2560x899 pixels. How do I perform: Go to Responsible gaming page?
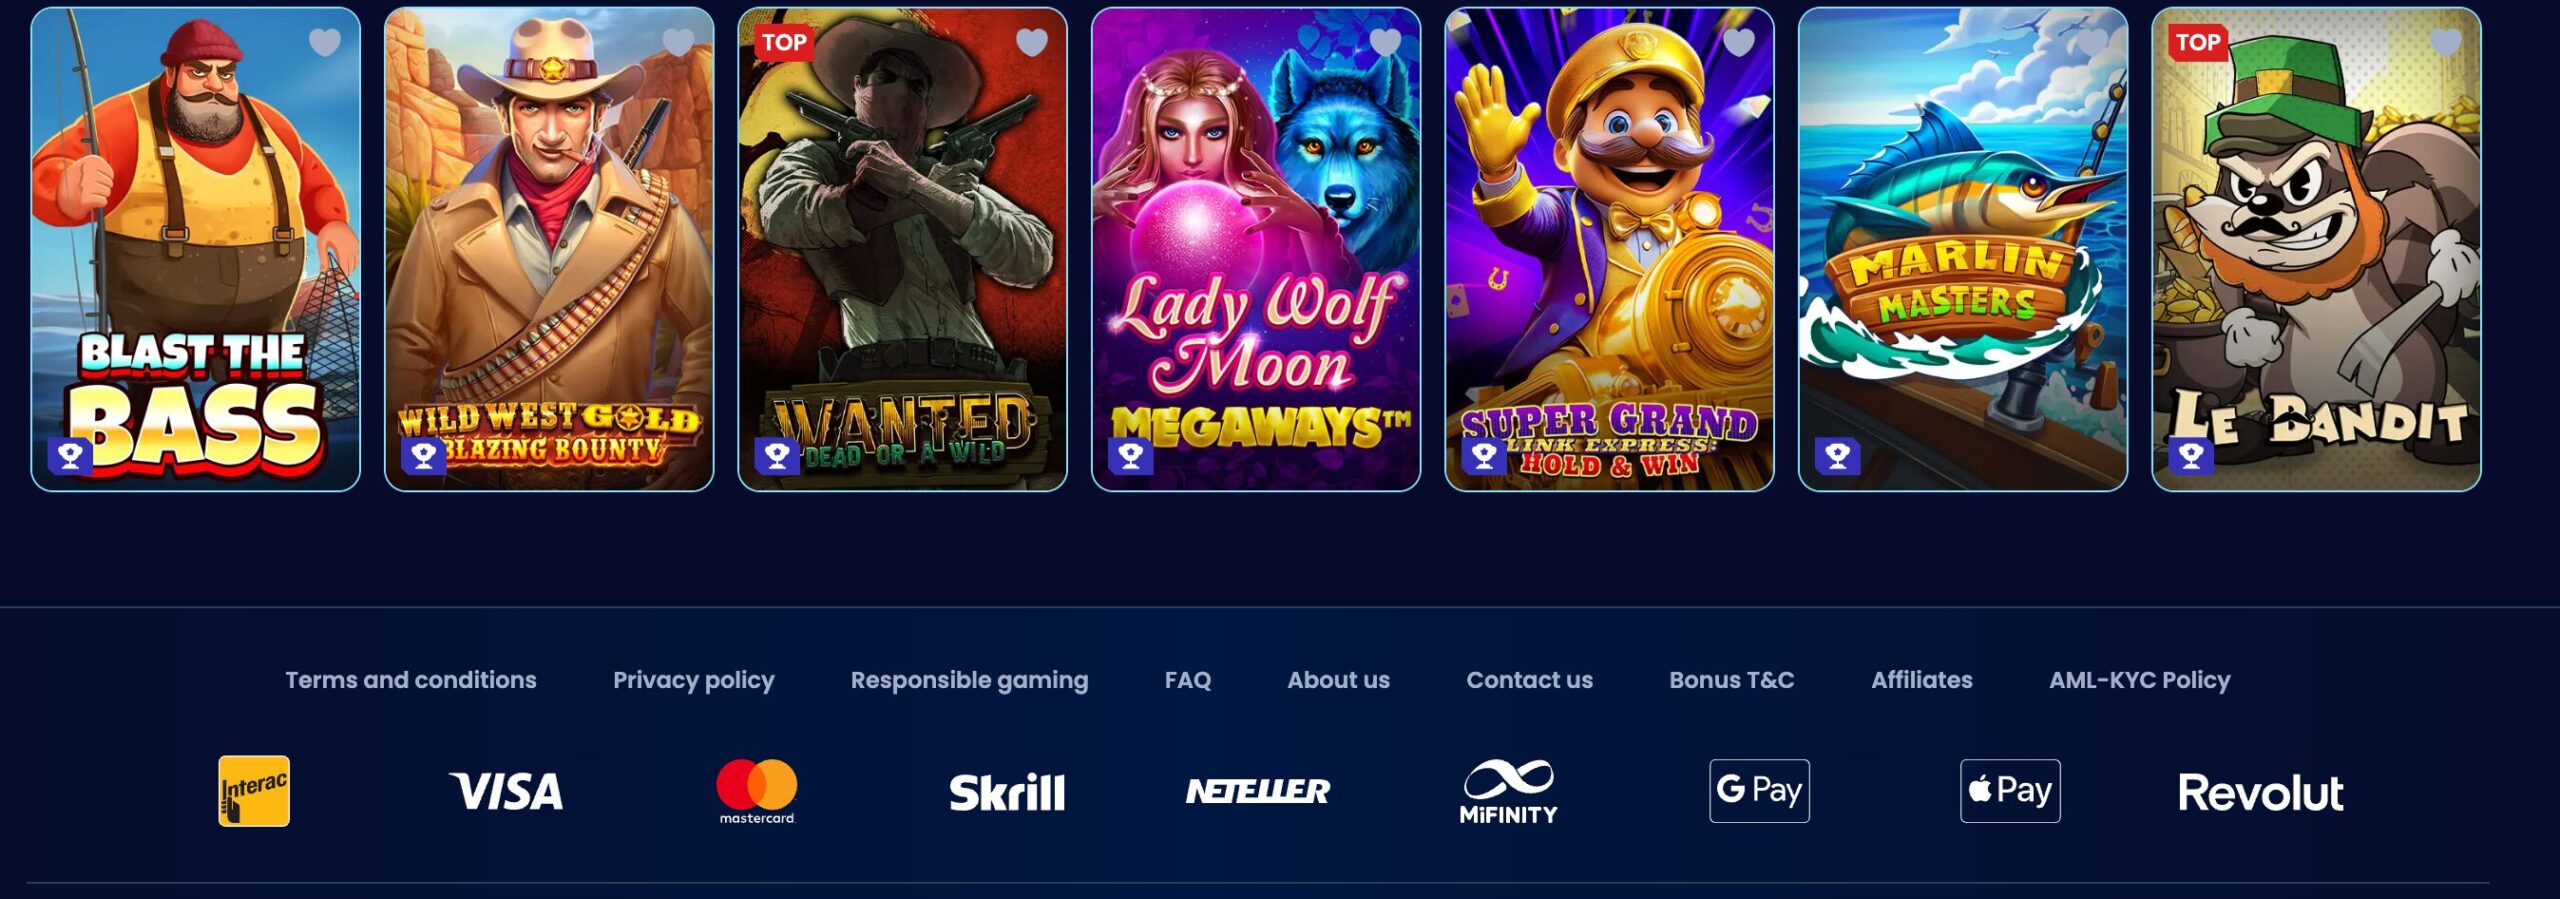(x=970, y=680)
